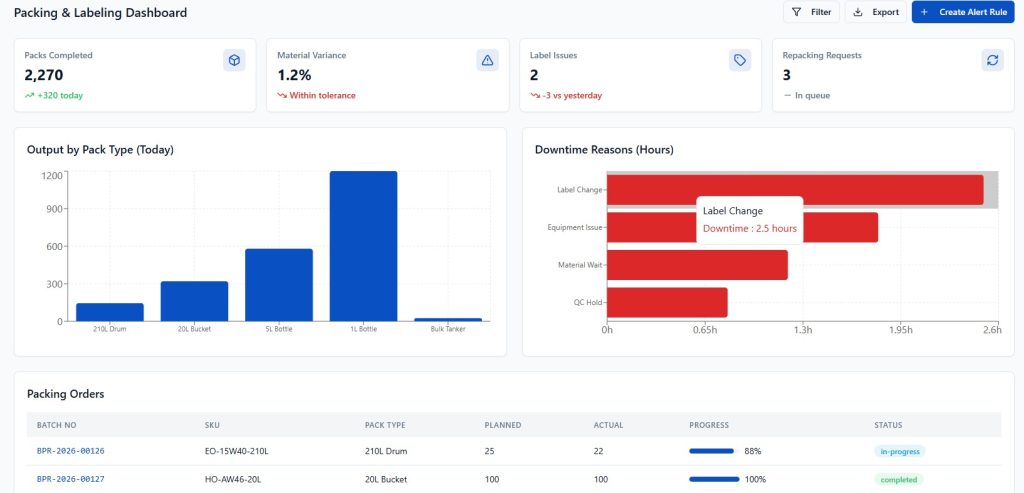
Task: Click the refresh icon on Repacking Requests card
Action: [x=992, y=61]
